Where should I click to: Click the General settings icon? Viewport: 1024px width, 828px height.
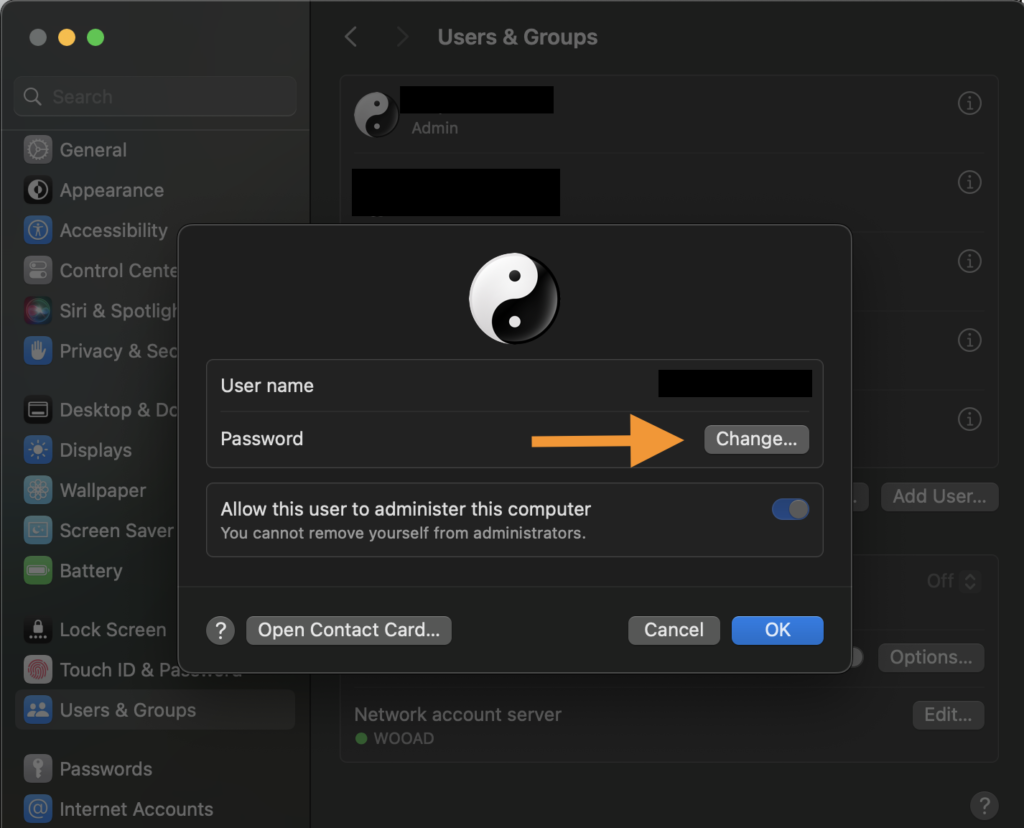38,150
